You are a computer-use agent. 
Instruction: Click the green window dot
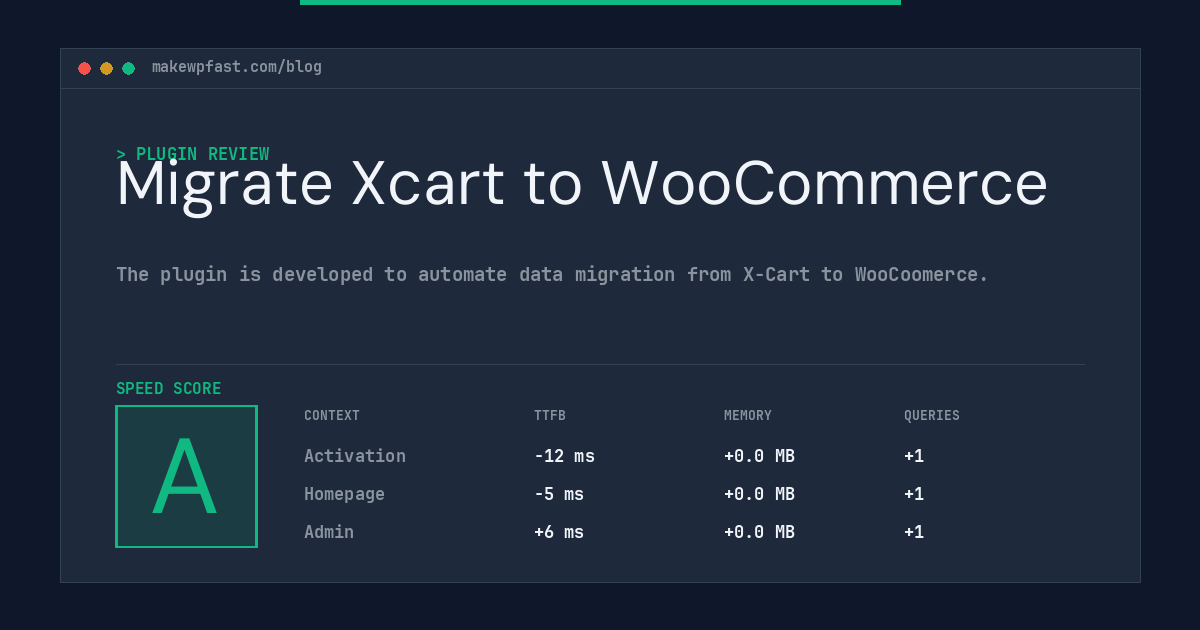click(128, 68)
